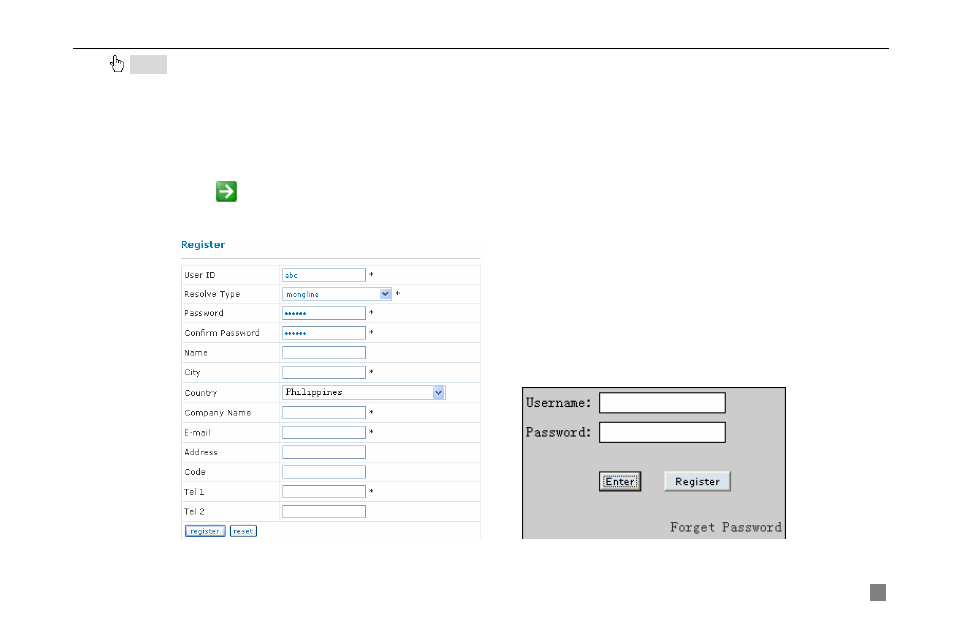The height and width of the screenshot is (637, 954).
Task: Click the Name input field
Action: [x=324, y=352]
